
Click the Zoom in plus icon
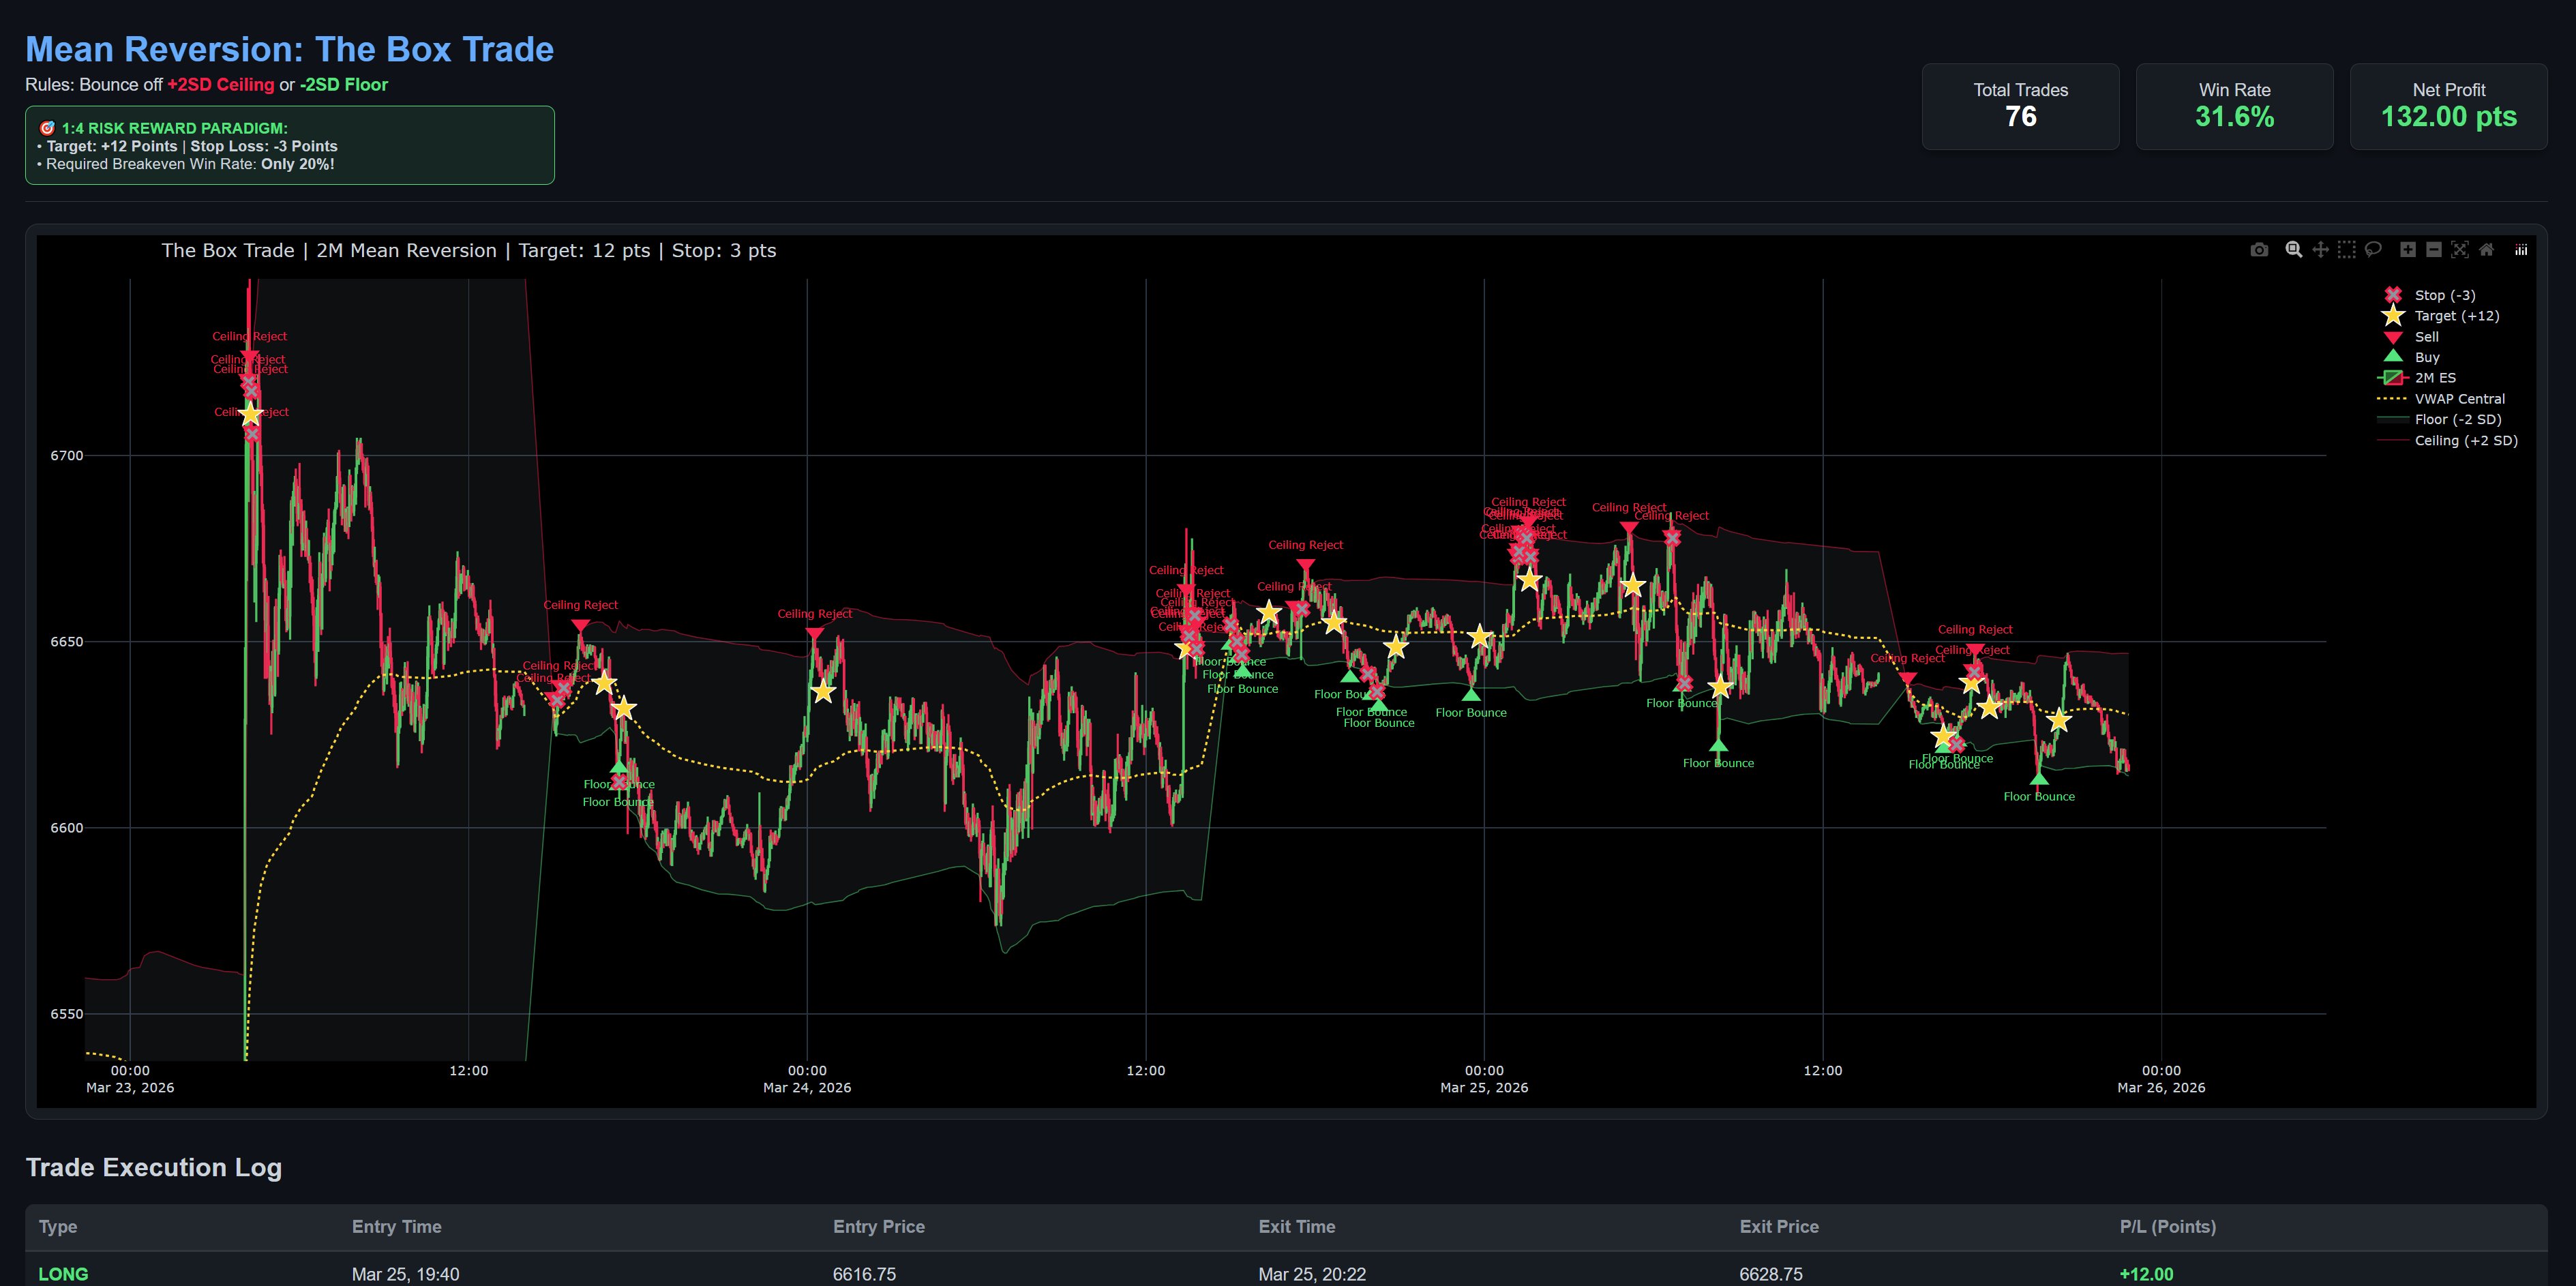pos(2408,250)
